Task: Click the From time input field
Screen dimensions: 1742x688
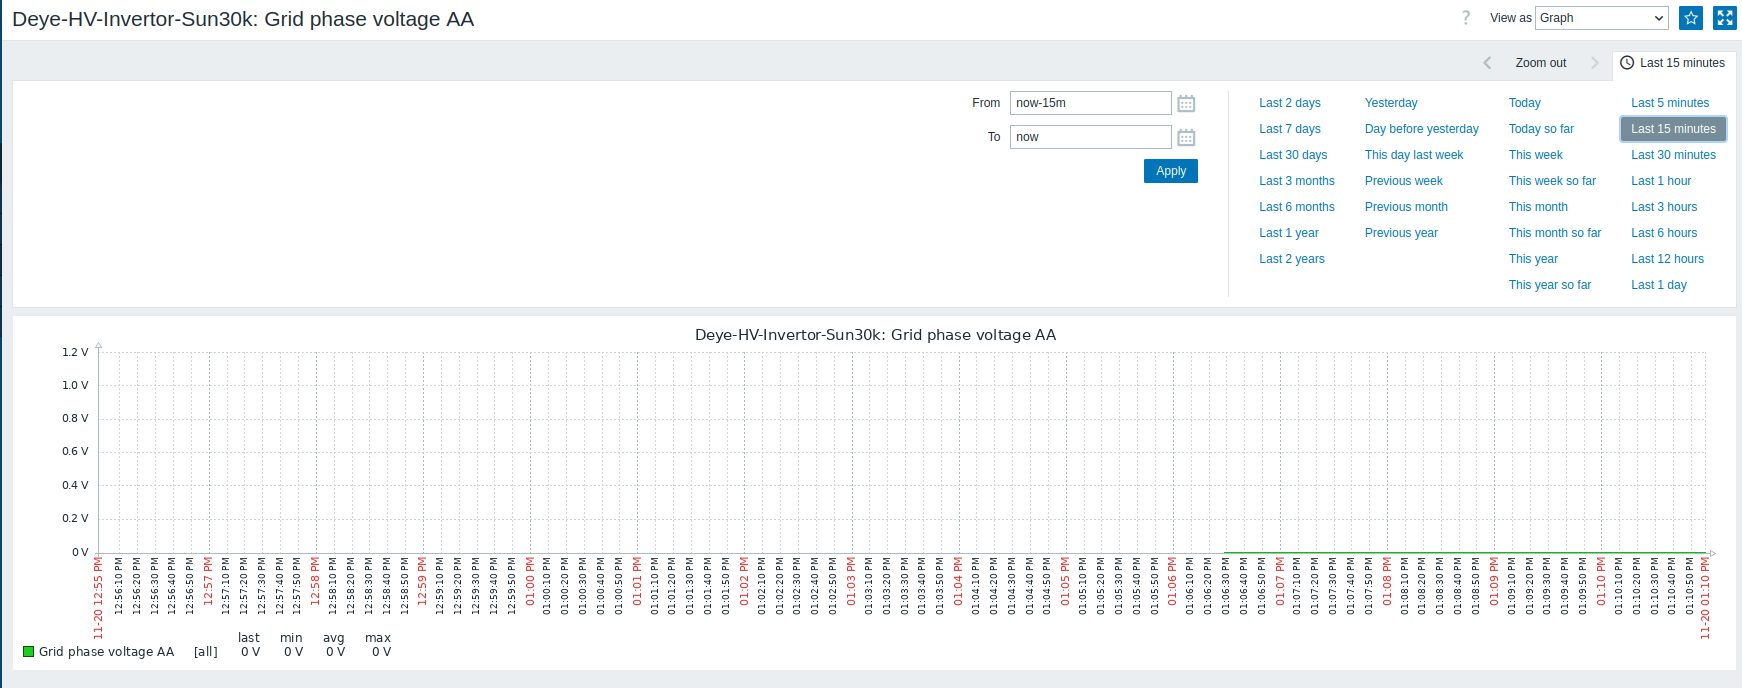Action: [1090, 103]
